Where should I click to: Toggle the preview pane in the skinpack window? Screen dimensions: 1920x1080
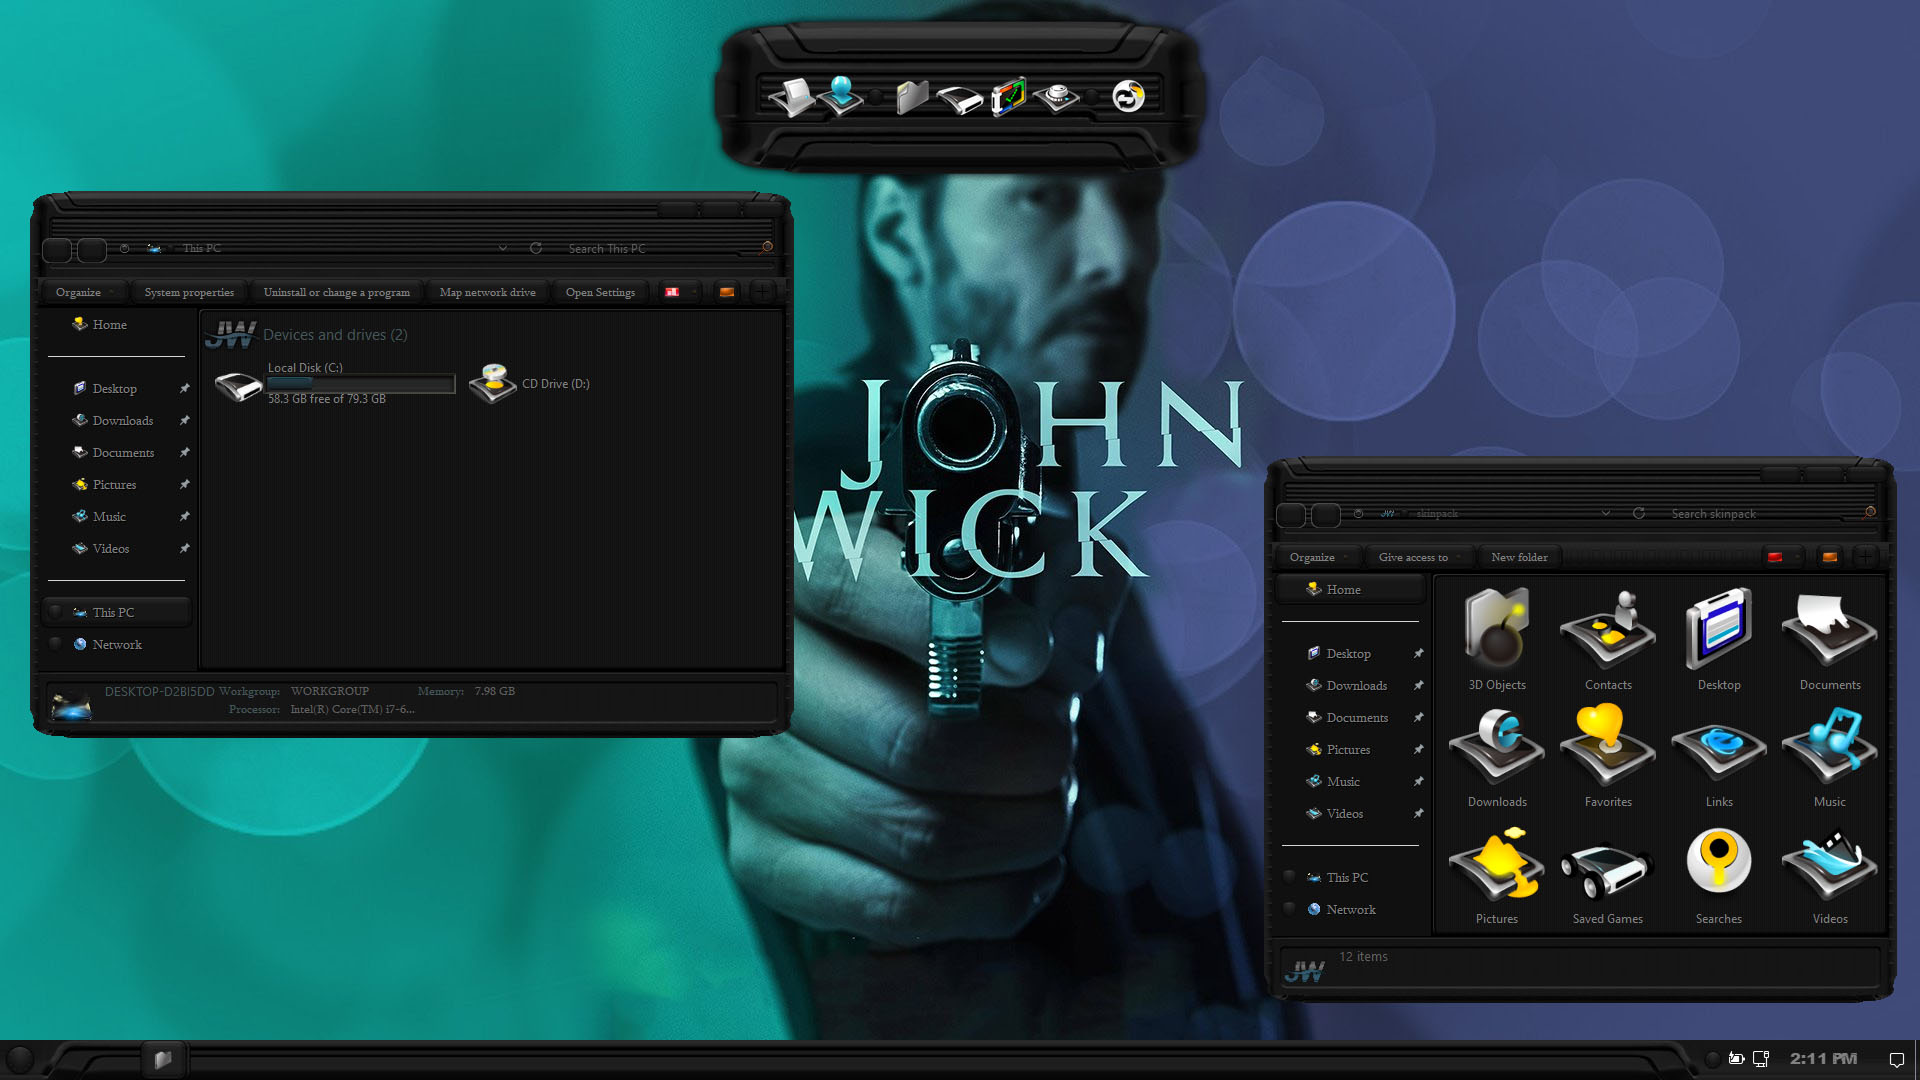coord(1829,557)
